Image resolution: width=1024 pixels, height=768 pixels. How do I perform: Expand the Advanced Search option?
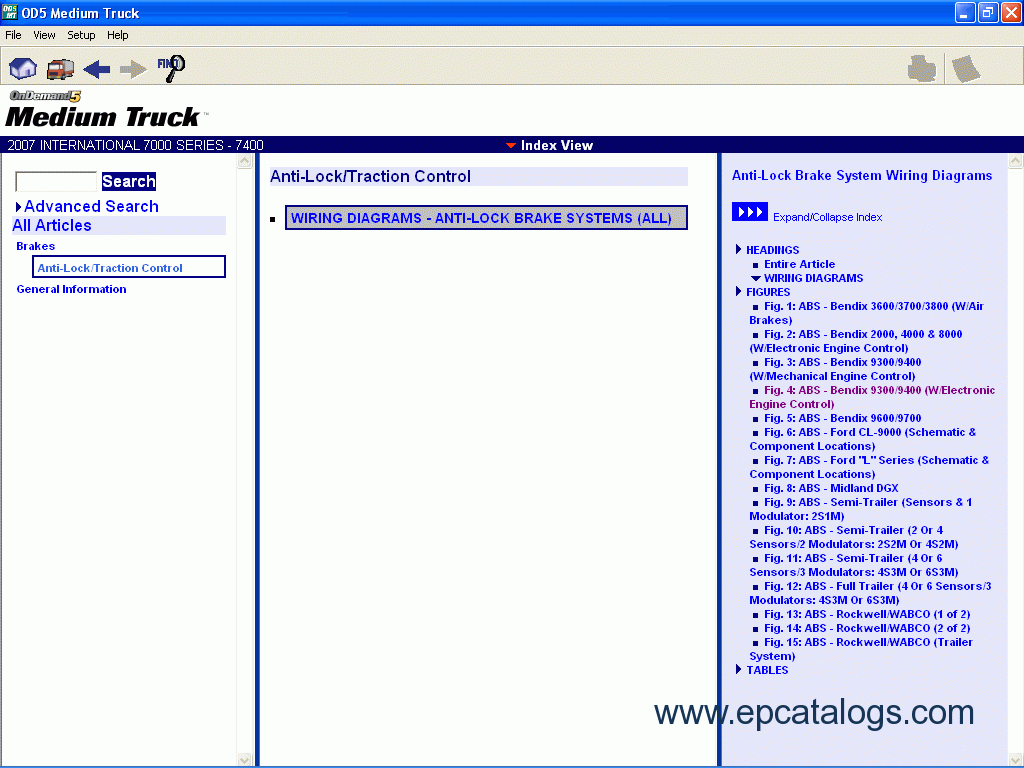pyautogui.click(x=87, y=206)
